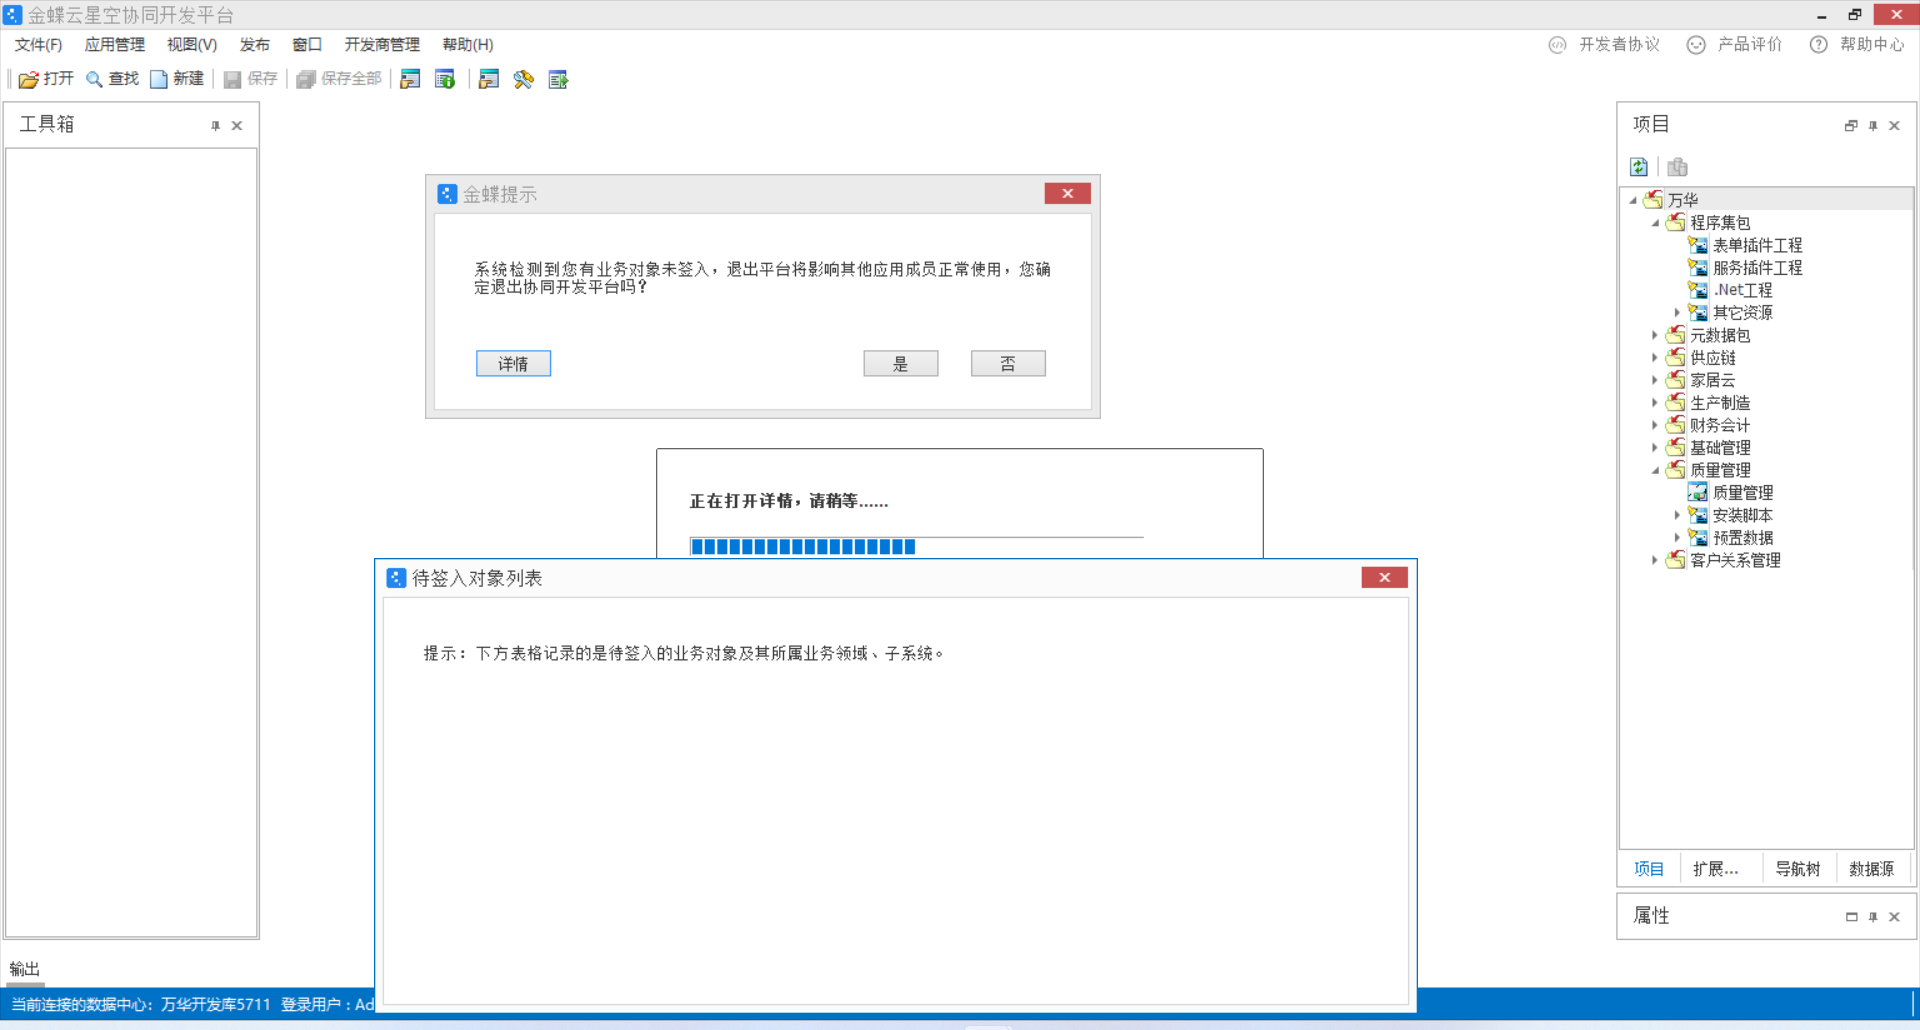Screen dimensions: 1920x1030
Task: Select the 质量管理 form item under the 质量管理 folder
Action: pos(1731,493)
